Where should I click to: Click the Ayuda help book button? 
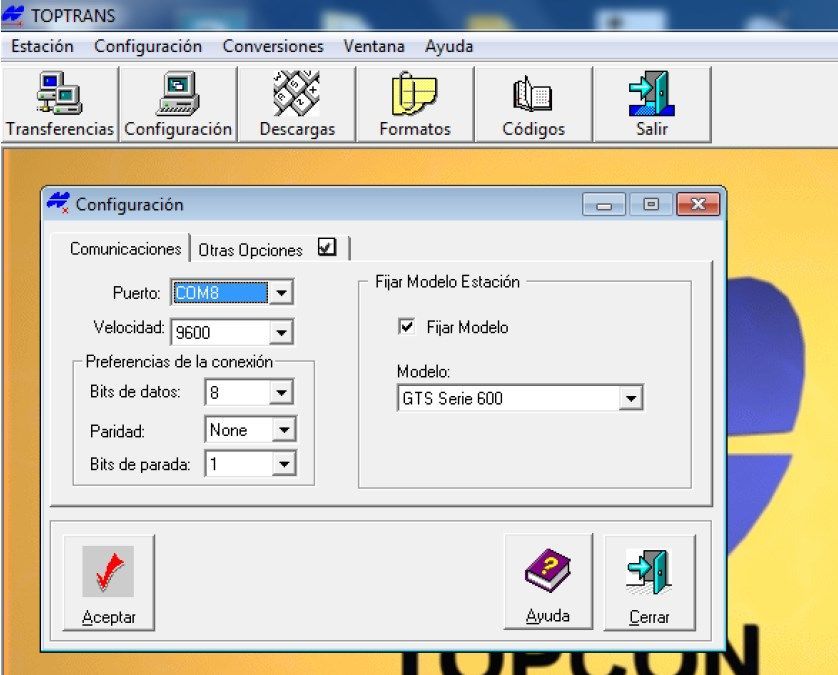(x=548, y=582)
